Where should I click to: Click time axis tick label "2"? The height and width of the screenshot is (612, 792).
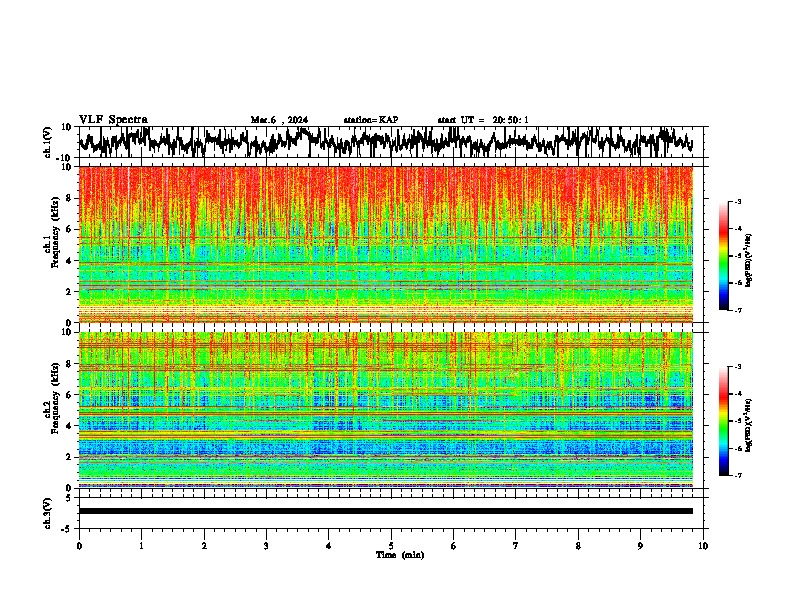pos(204,545)
